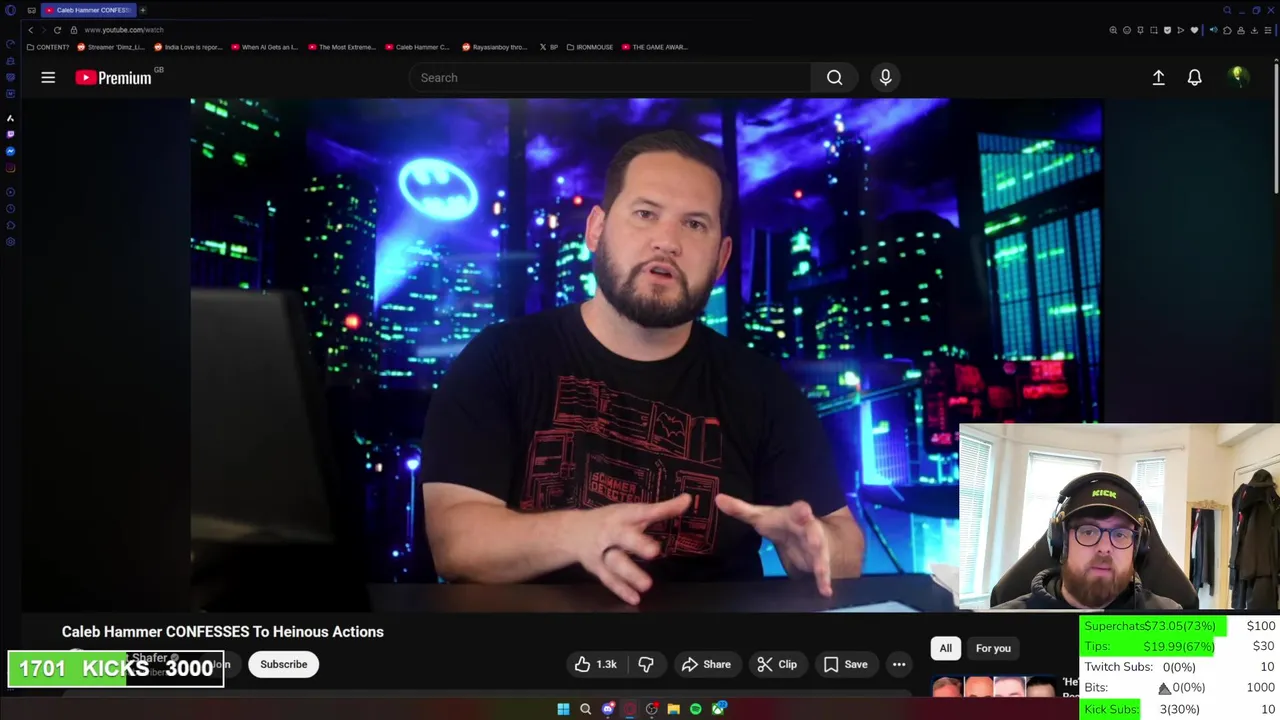This screenshot has height=720, width=1280.
Task: Open the Create upload icon
Action: click(x=1158, y=77)
